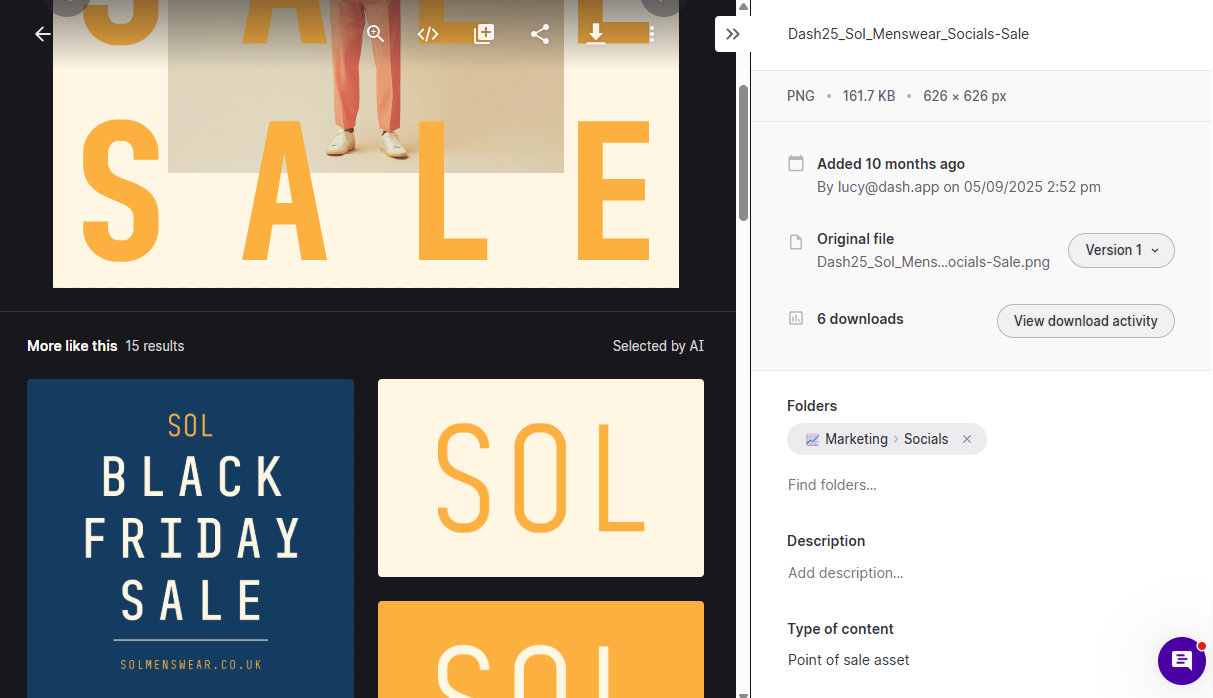Open the embed code icon
The image size is (1213, 698).
(x=428, y=34)
